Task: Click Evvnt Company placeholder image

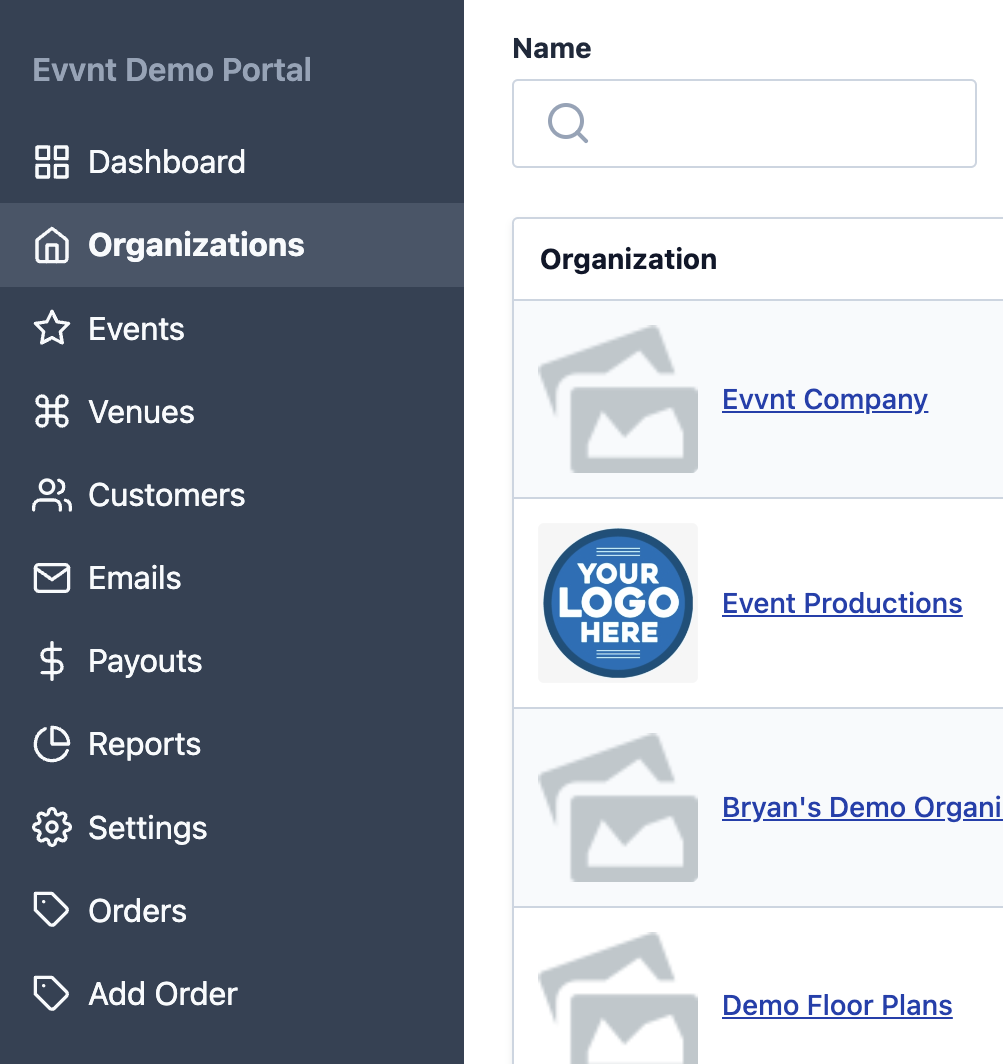Action: coord(618,399)
